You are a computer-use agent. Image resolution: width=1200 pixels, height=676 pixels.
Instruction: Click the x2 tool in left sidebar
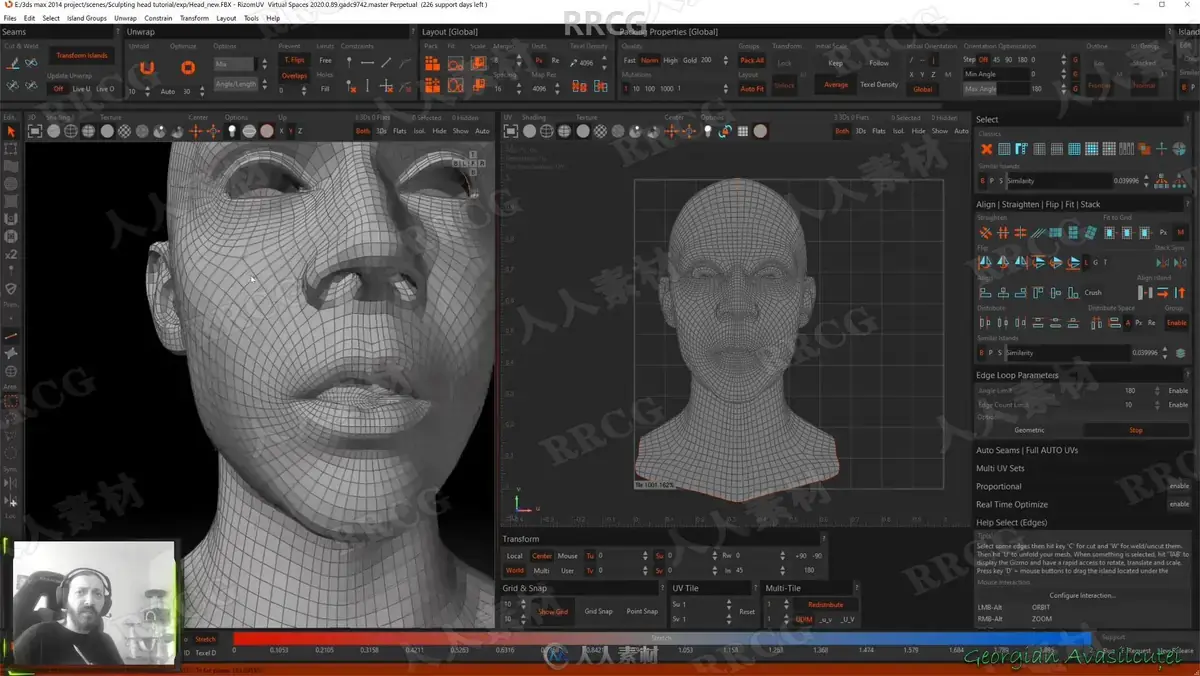(x=11, y=254)
